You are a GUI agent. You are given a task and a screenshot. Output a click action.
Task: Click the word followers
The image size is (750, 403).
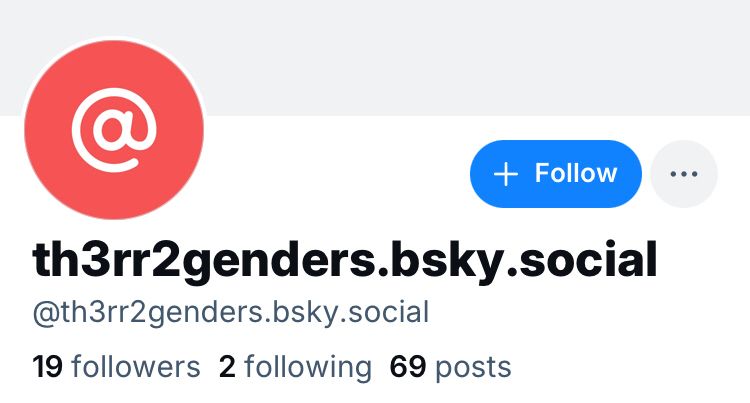tap(136, 367)
